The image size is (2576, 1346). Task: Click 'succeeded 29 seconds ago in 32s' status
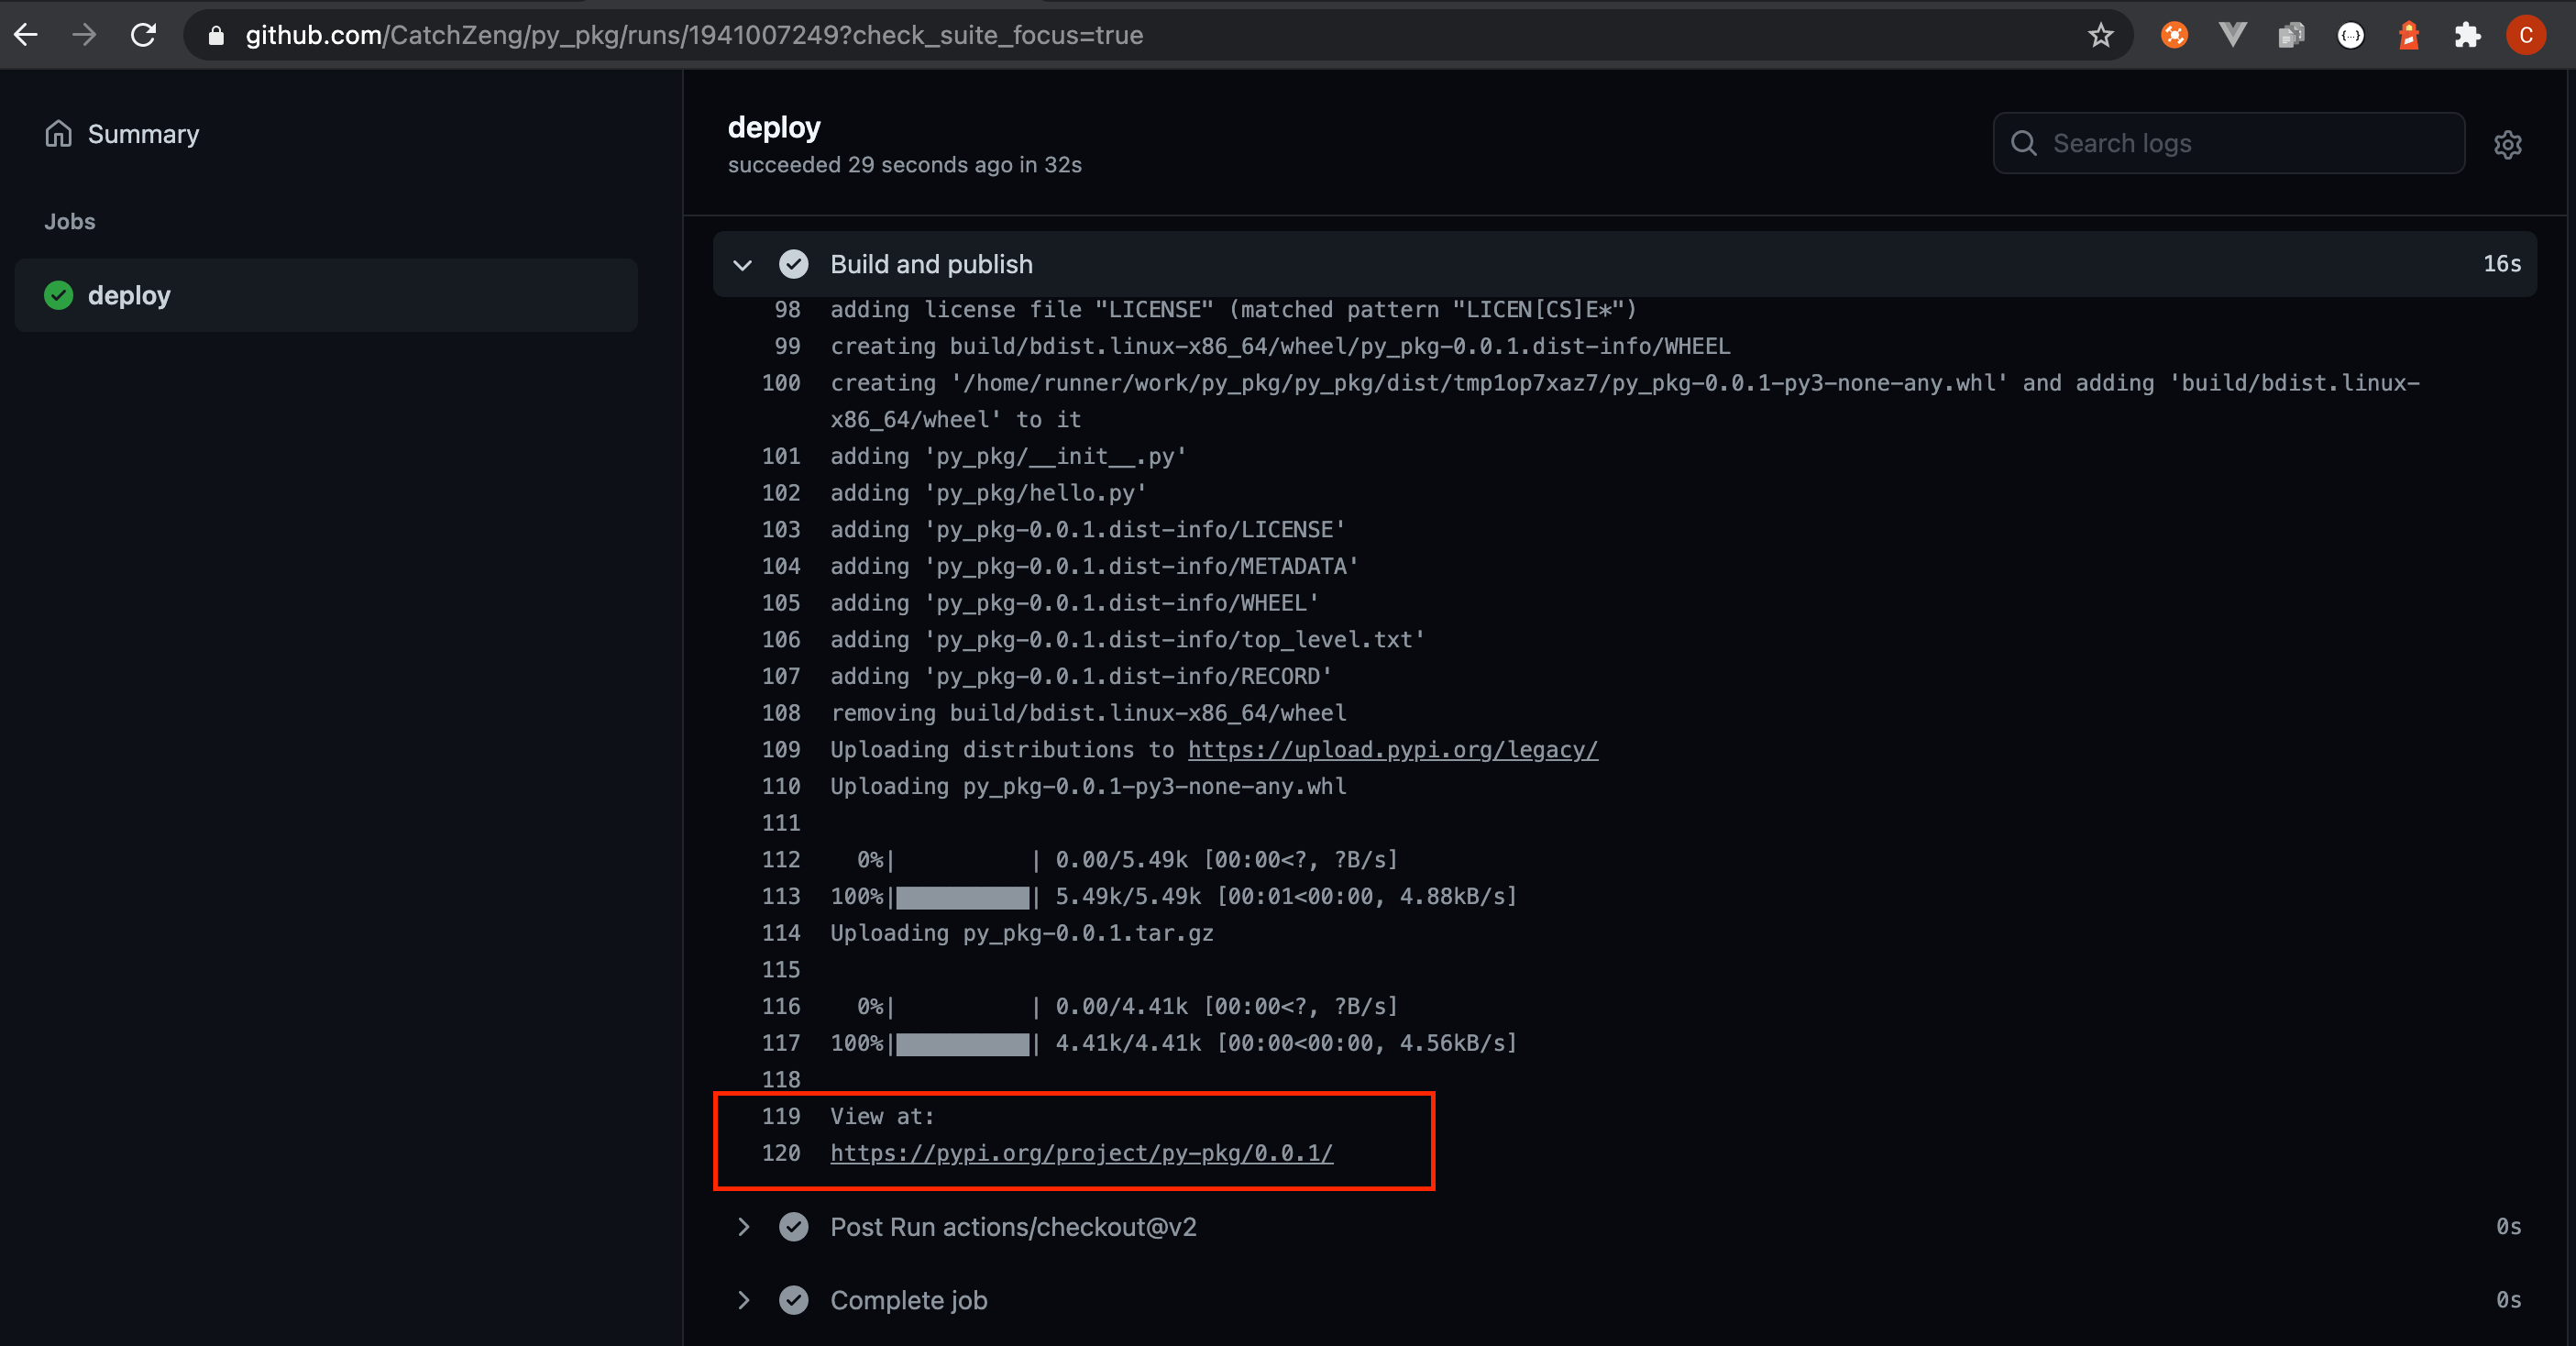pyautogui.click(x=904, y=164)
